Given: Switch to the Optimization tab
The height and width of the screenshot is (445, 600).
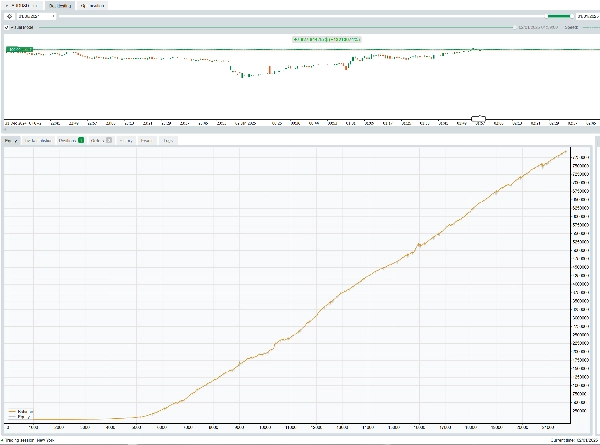Looking at the screenshot, I should tap(93, 5).
